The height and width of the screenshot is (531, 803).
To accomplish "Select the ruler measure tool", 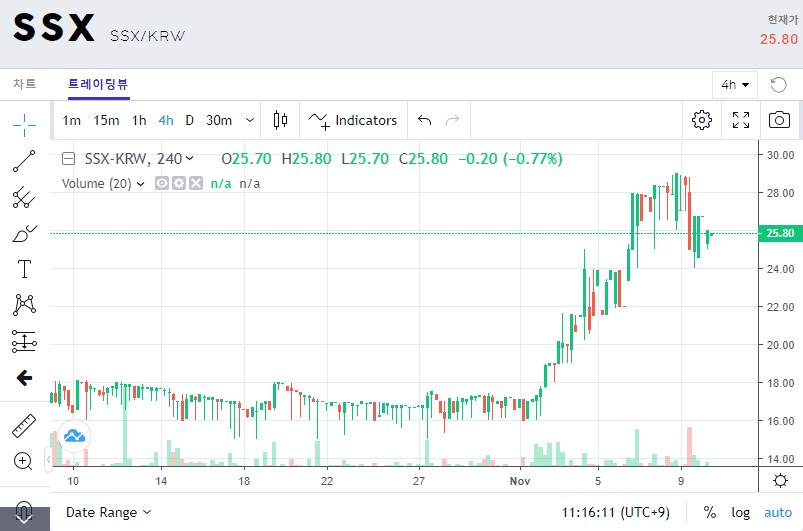I will (x=24, y=426).
